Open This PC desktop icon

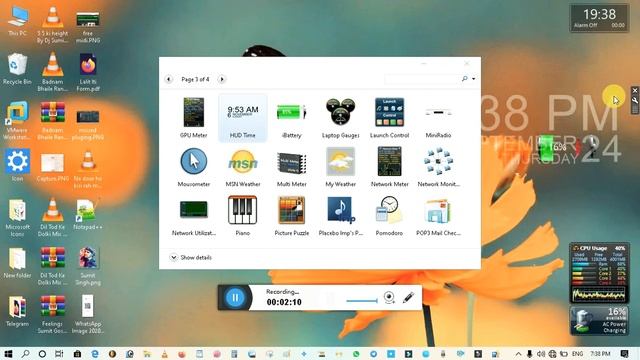coord(17,21)
